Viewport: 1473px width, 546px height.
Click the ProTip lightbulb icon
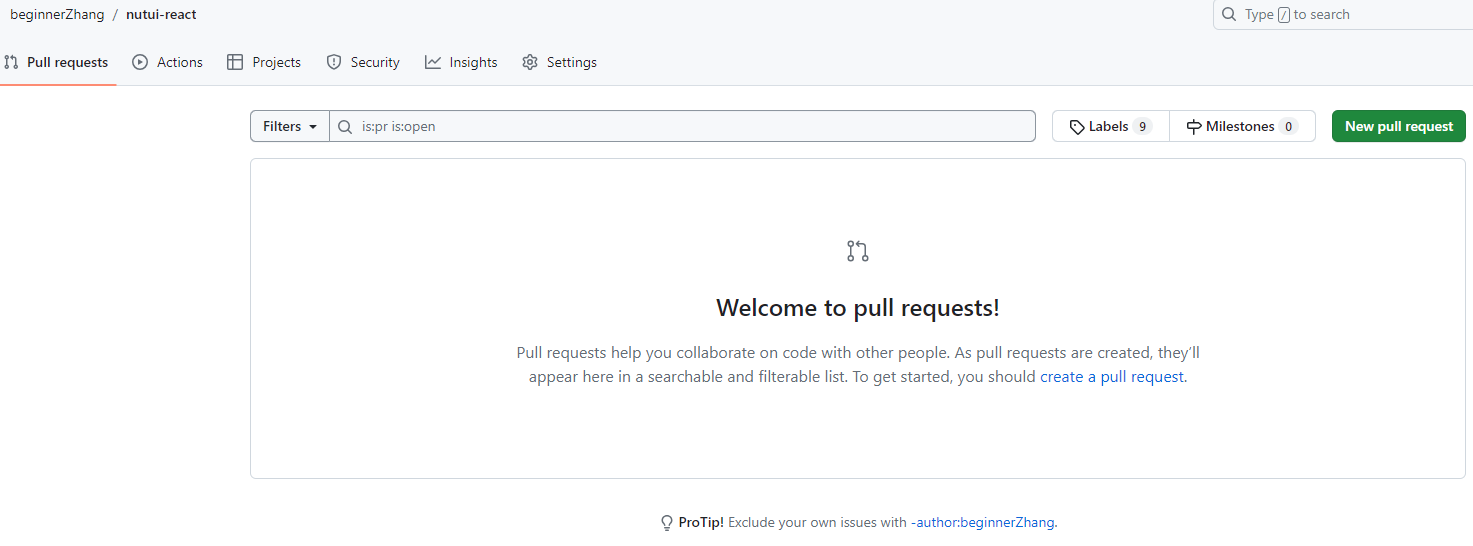click(x=667, y=523)
